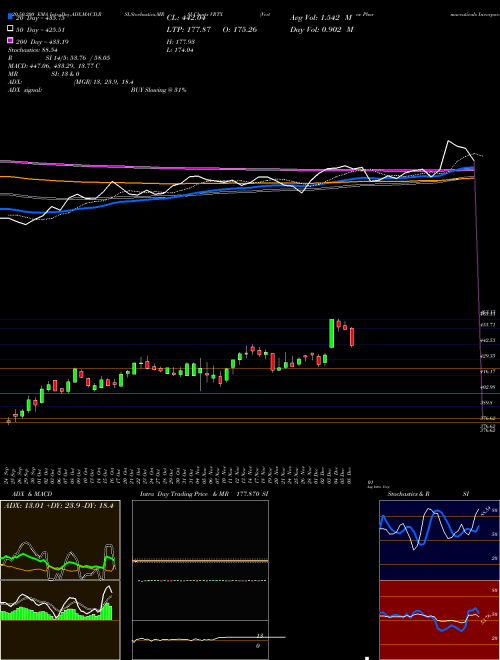Image resolution: width=500 pixels, height=660 pixels.
Task: Click the 429.33 price axis label
Action: (x=488, y=356)
